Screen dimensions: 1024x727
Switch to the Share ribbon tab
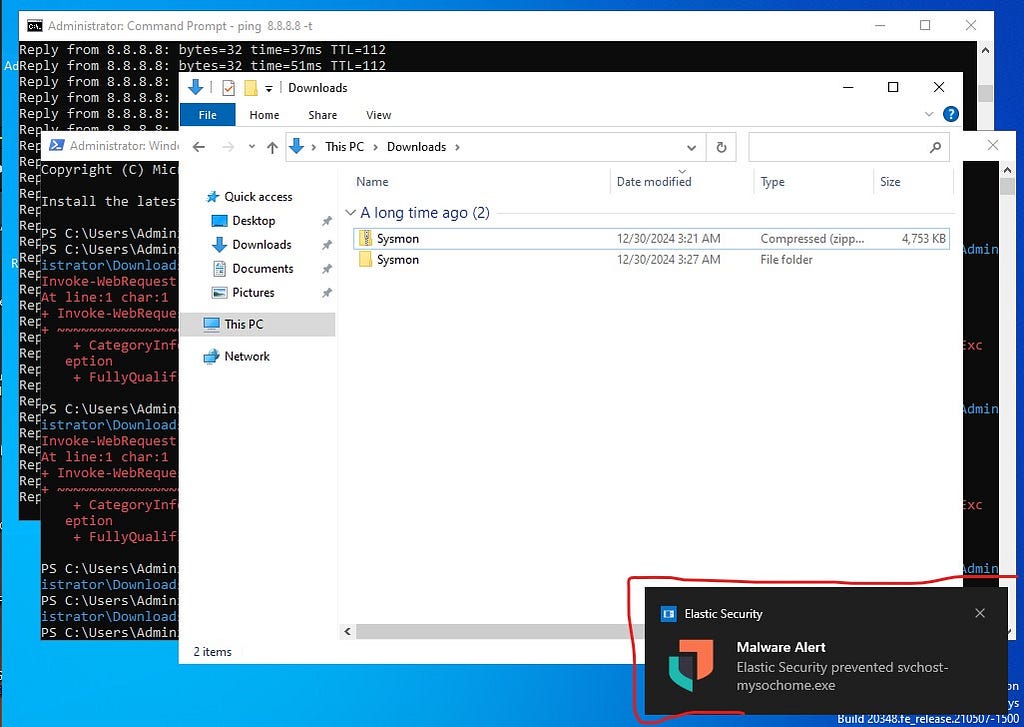[323, 115]
